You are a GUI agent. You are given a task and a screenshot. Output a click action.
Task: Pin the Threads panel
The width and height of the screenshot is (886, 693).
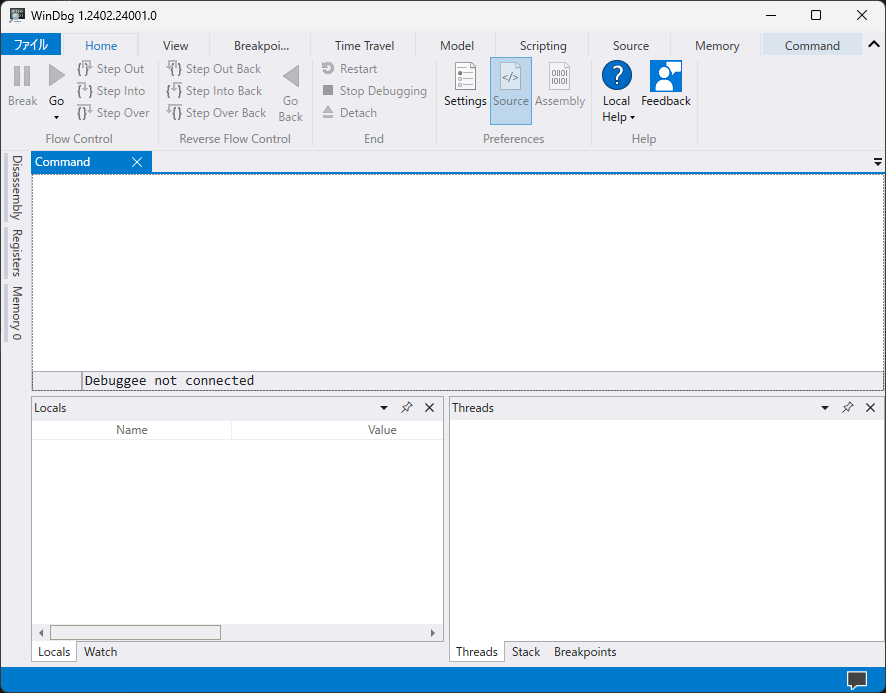pos(847,408)
